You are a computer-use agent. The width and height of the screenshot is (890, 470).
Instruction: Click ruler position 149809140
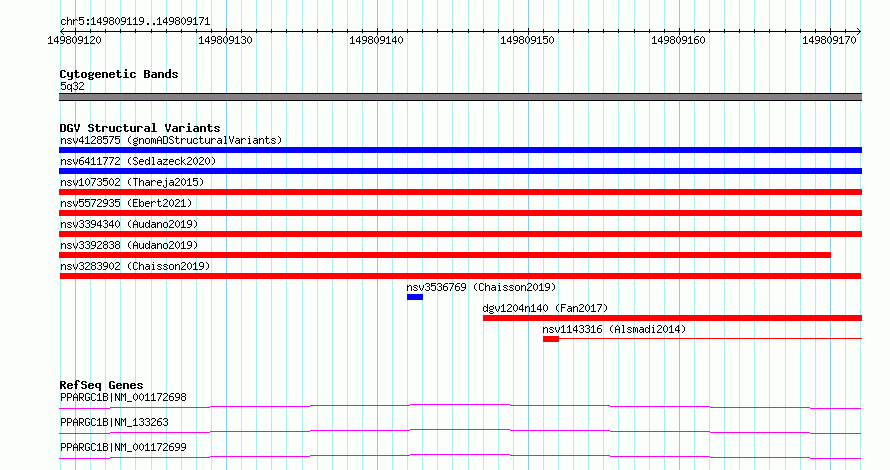pos(376,40)
